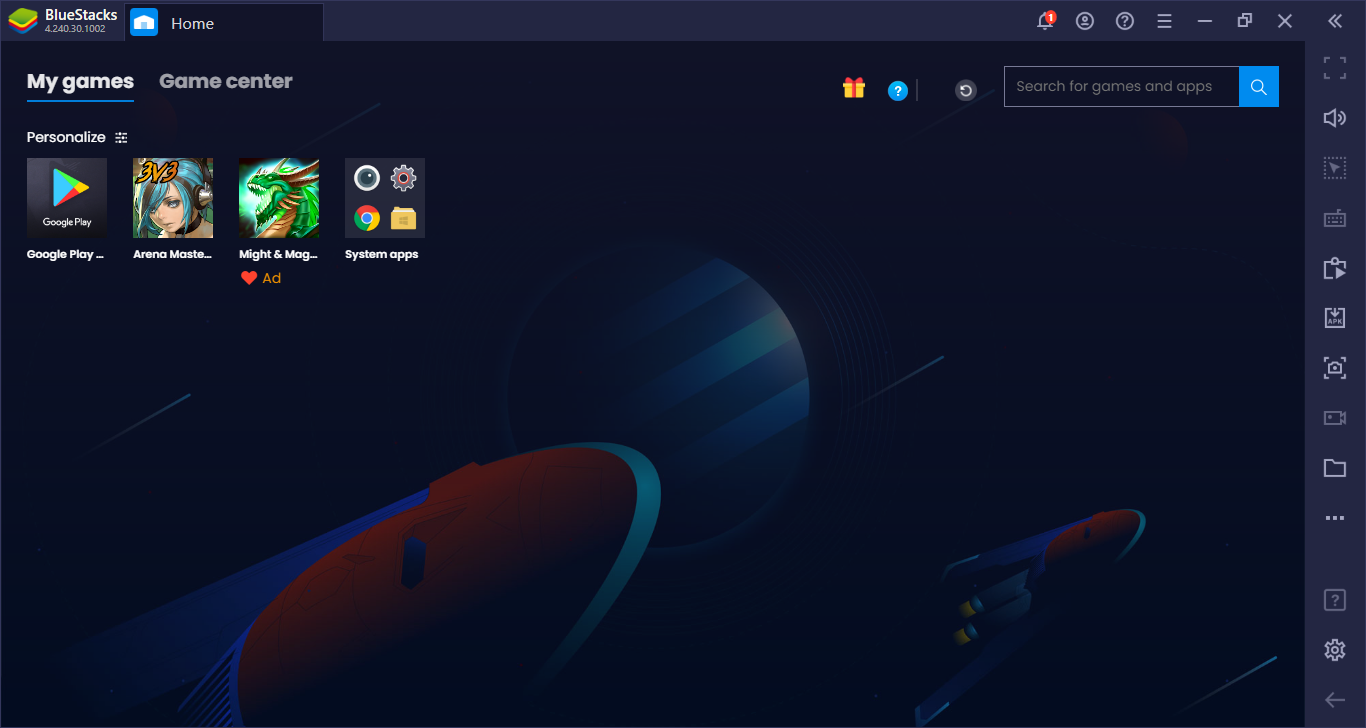Open the game controls keyboard icon
Image resolution: width=1366 pixels, height=728 pixels.
point(1335,219)
